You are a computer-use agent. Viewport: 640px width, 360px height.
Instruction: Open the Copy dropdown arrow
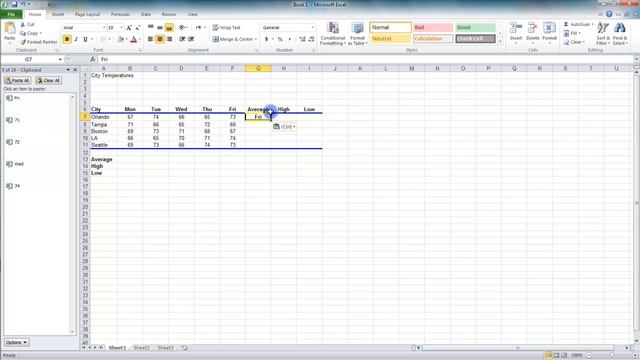(40, 33)
